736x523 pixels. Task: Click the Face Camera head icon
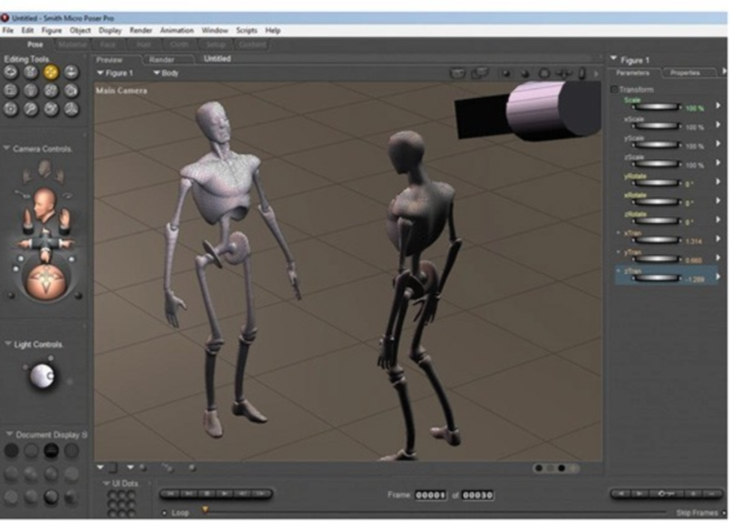[45, 168]
